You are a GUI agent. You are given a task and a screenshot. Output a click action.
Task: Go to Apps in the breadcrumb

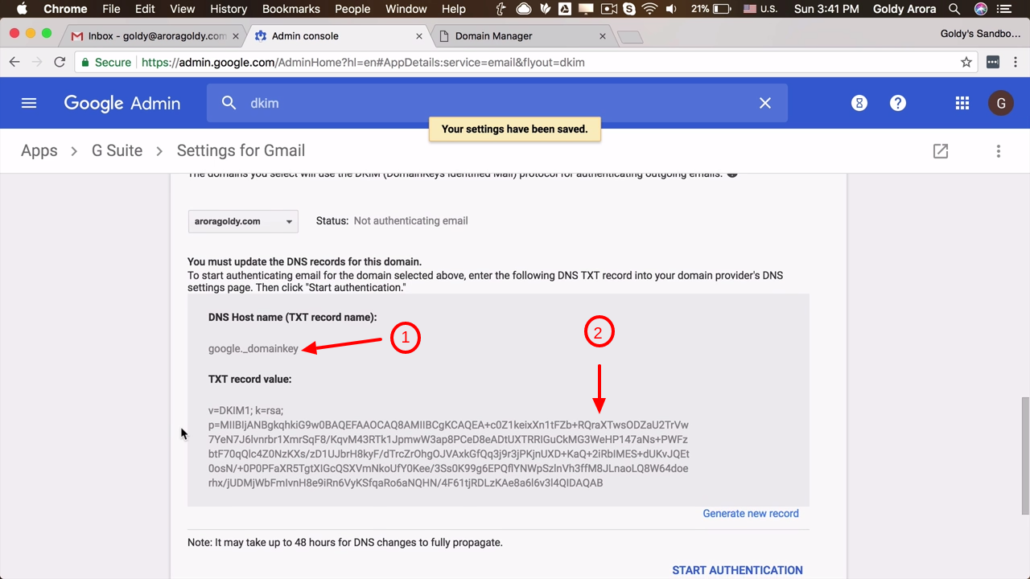point(39,151)
